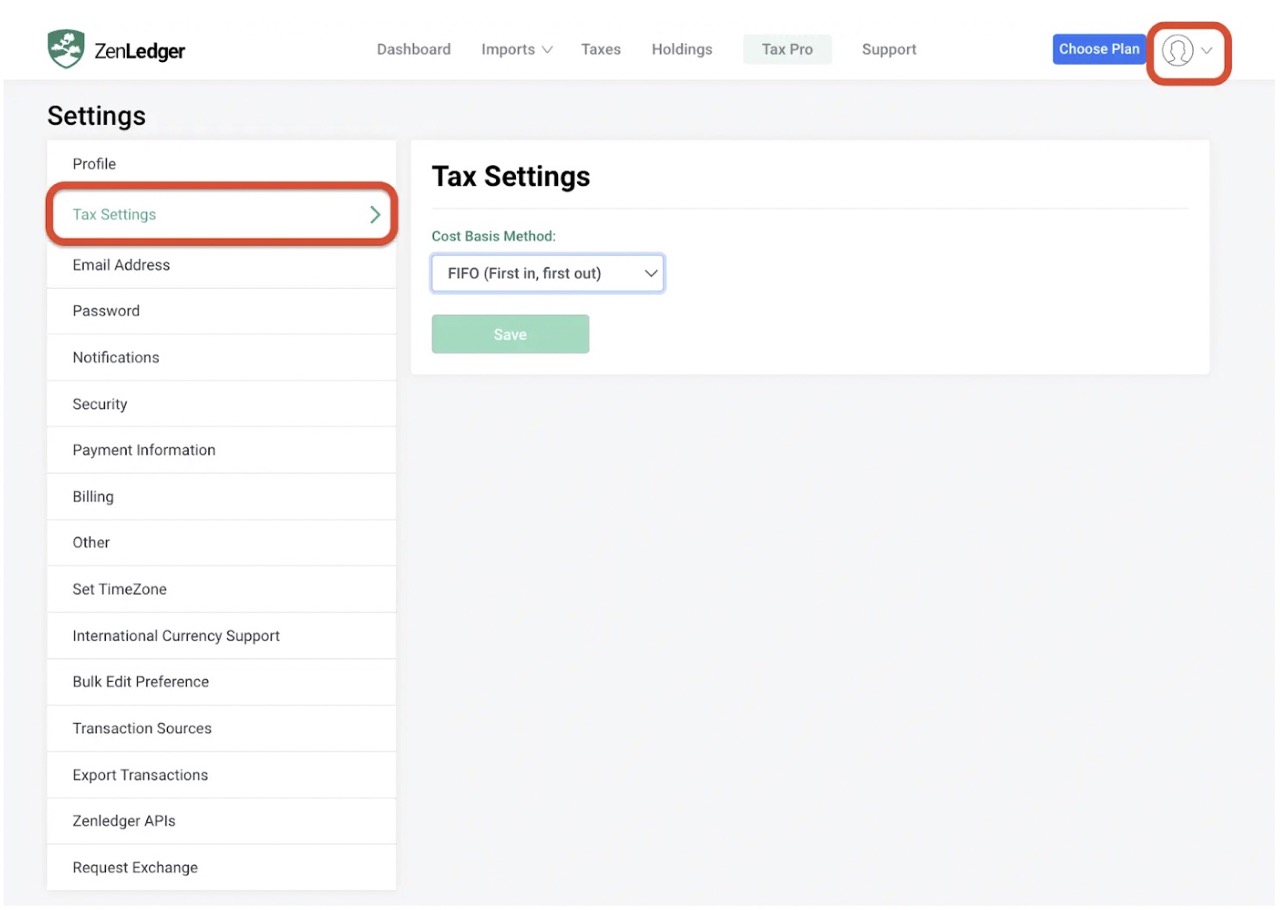Click the Choose Plan button
The width and height of the screenshot is (1280, 910).
1098,49
